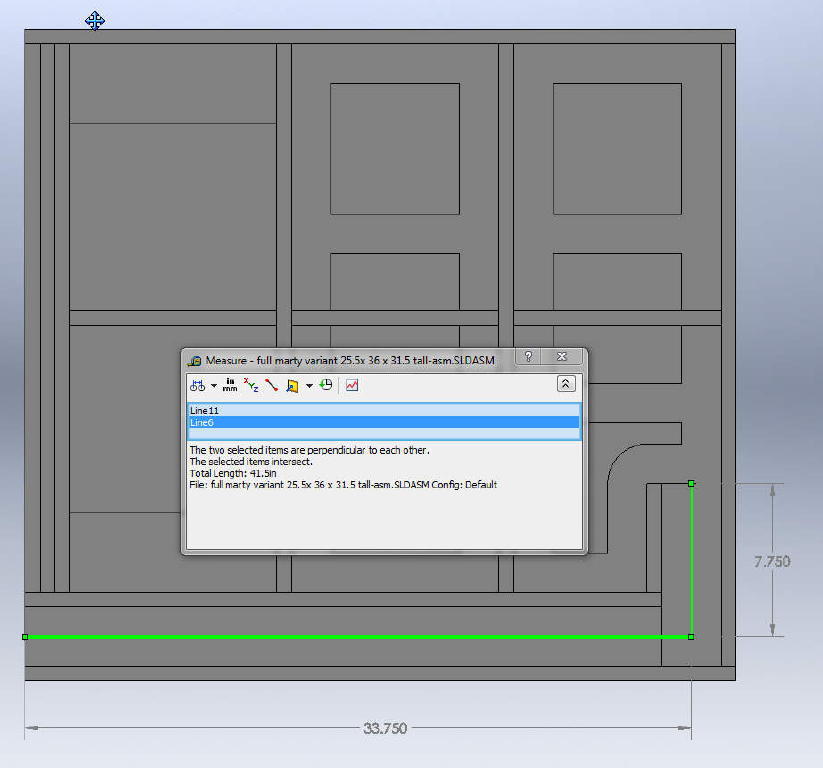The width and height of the screenshot is (823, 768).
Task: Open the Arc/Circle Measurements dropdown arrow
Action: (x=214, y=386)
